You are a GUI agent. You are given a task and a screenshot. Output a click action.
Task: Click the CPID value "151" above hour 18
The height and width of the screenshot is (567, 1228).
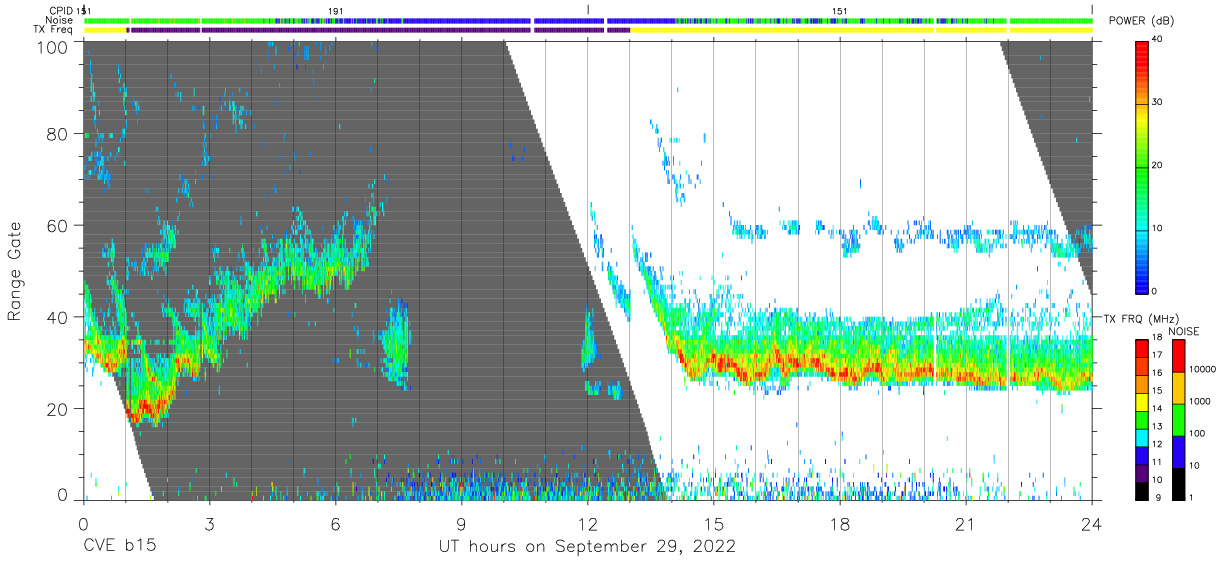(x=840, y=11)
